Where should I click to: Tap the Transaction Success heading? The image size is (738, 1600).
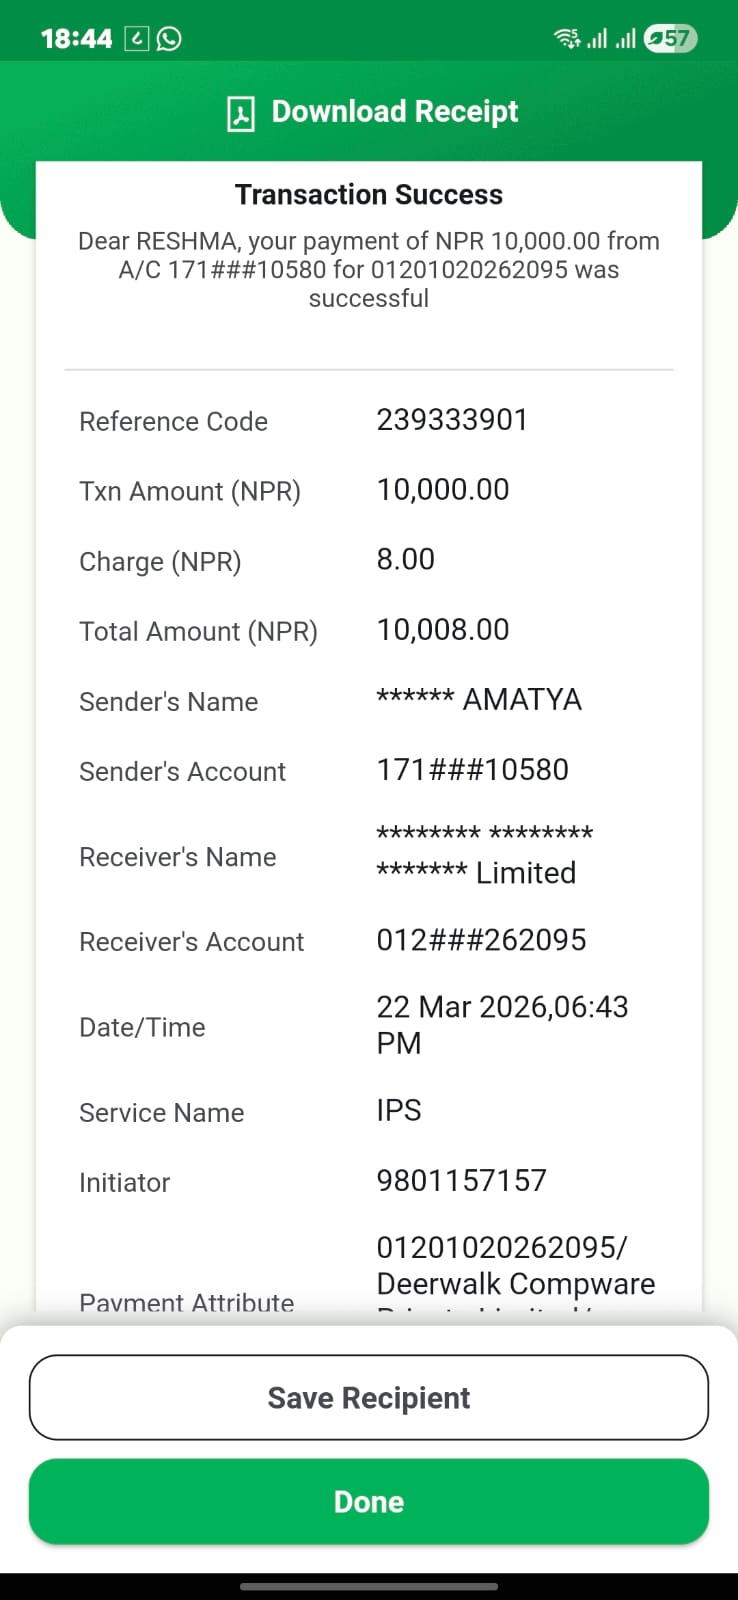pos(369,194)
